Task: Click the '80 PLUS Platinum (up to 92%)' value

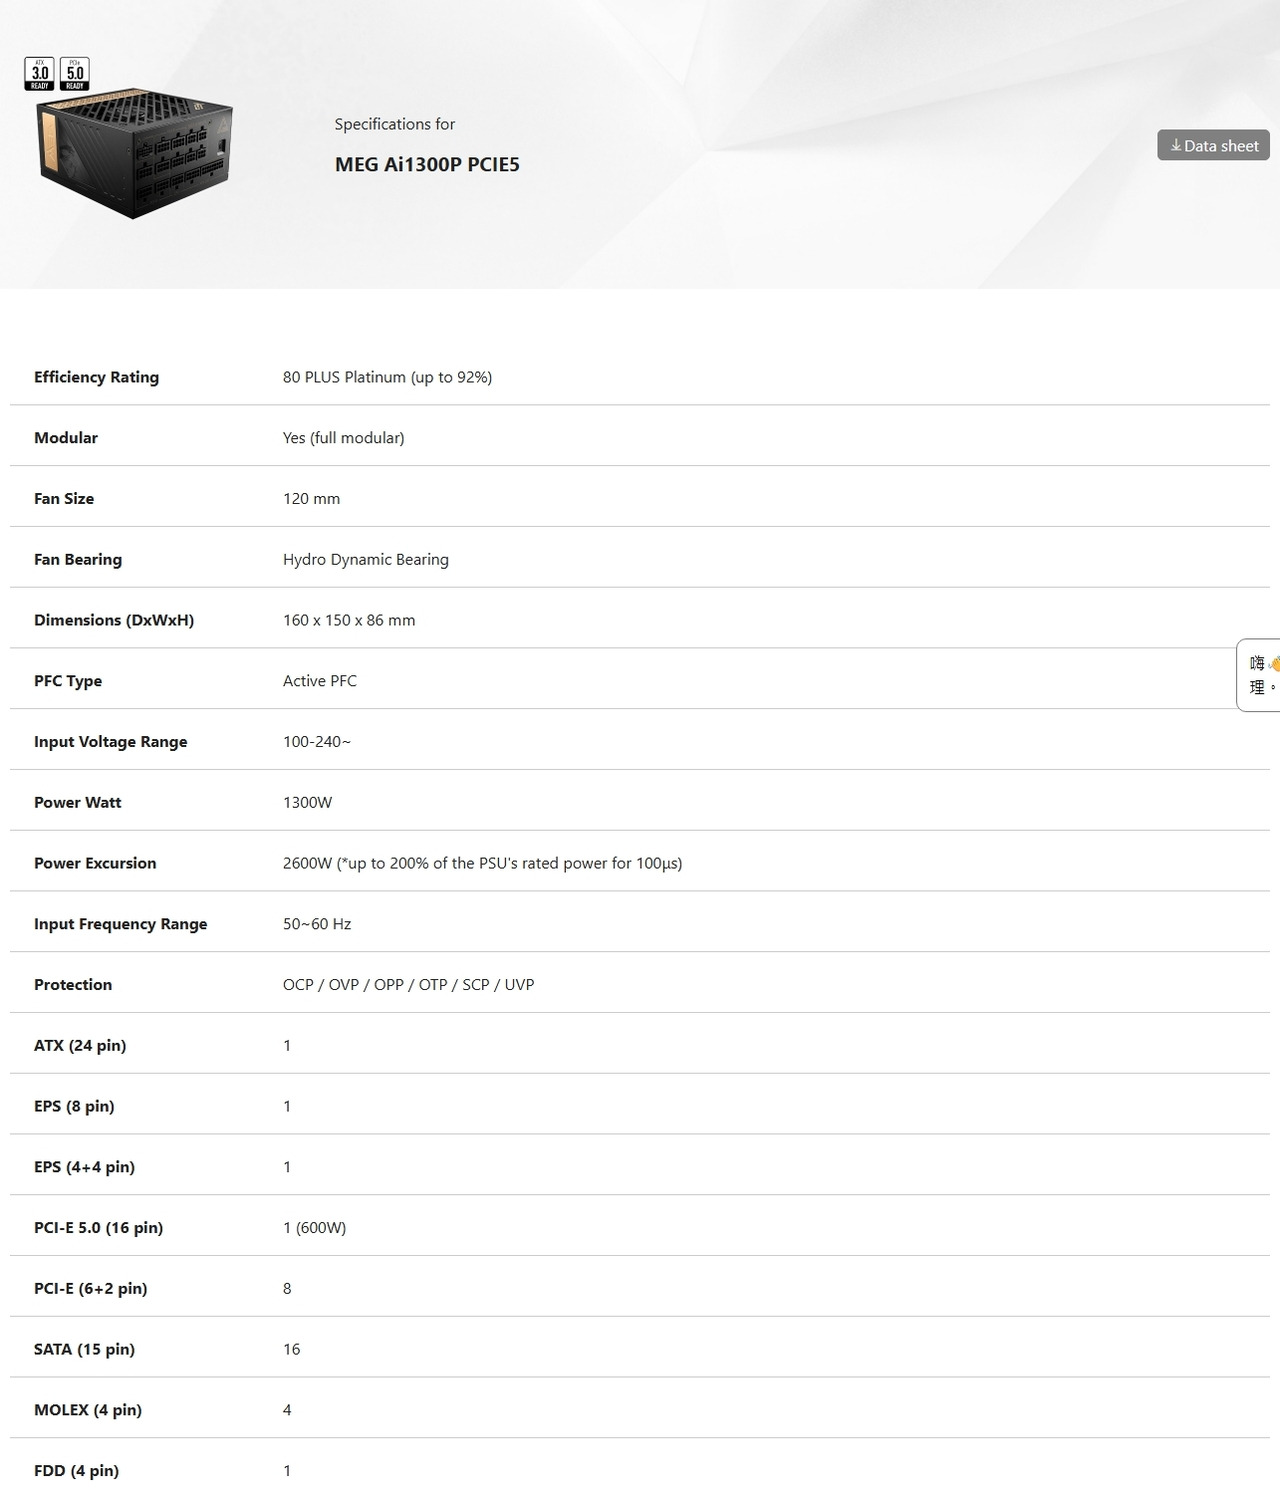Action: [x=387, y=377]
